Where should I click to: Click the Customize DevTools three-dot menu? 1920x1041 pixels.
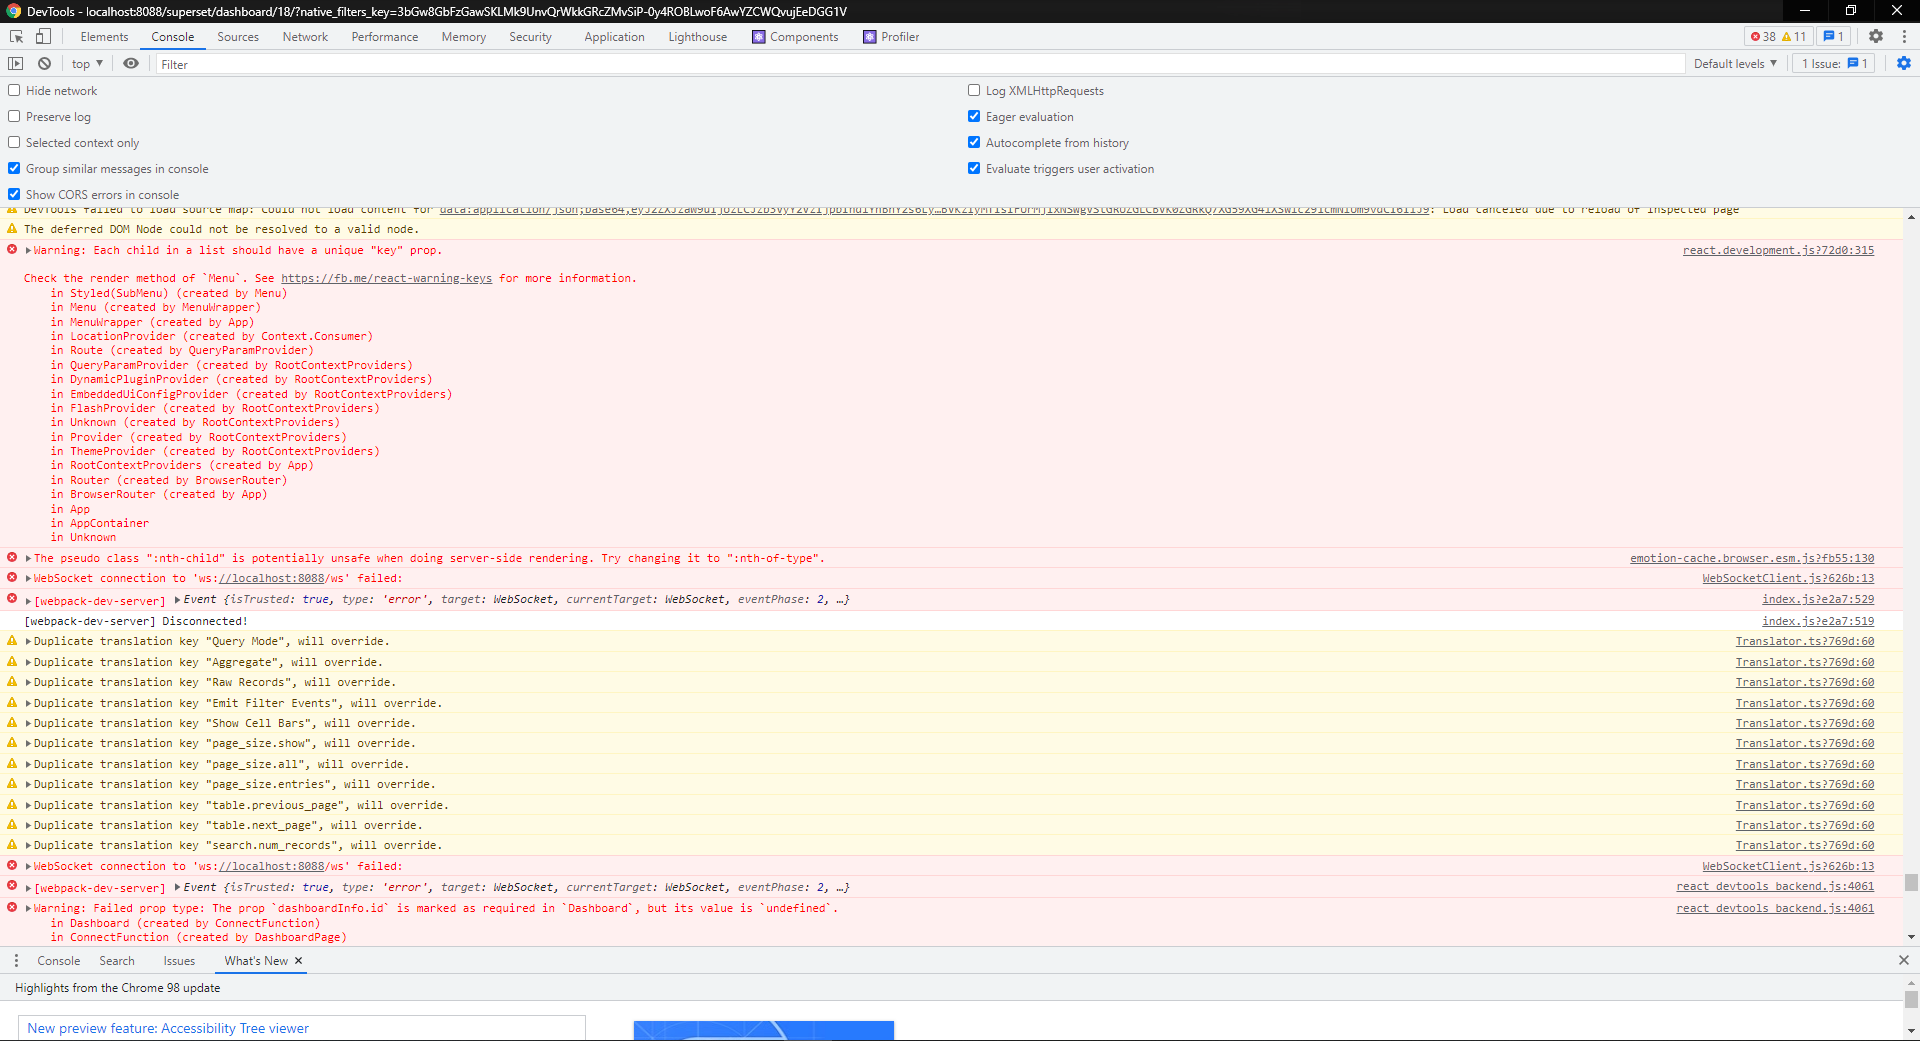pyautogui.click(x=1906, y=36)
